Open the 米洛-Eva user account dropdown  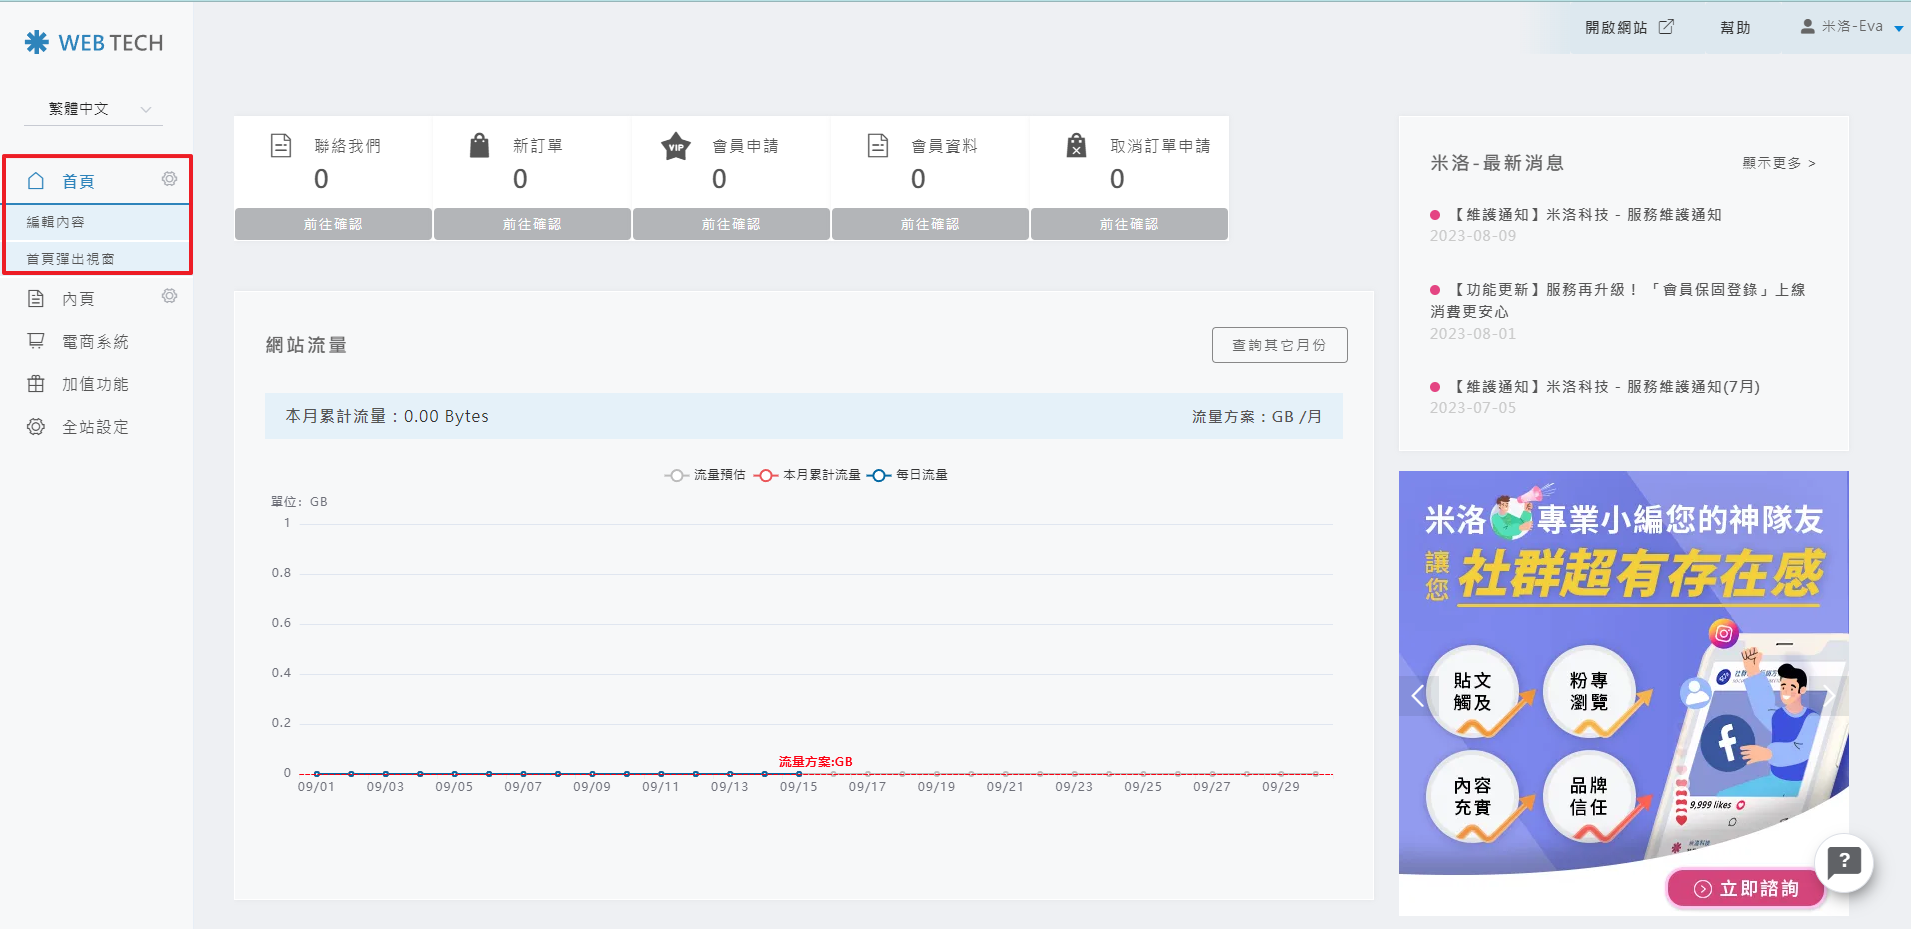click(x=1853, y=27)
